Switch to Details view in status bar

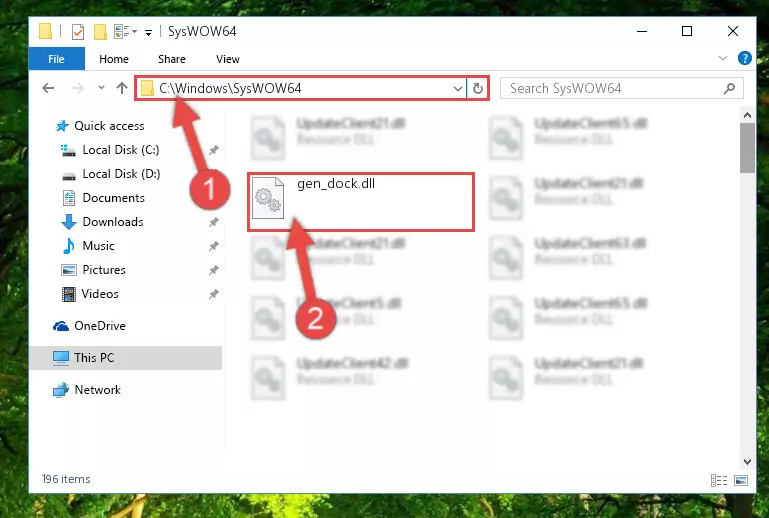(x=719, y=480)
